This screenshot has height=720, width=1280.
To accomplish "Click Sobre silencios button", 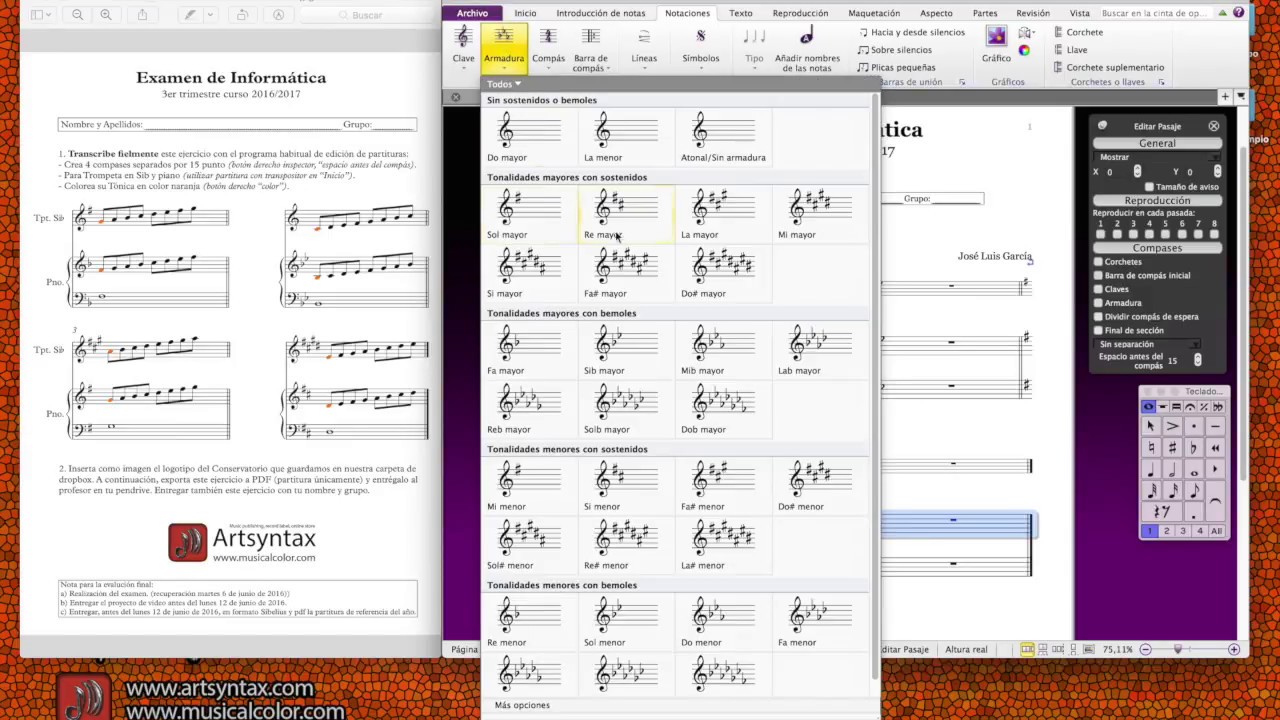I will (x=894, y=50).
